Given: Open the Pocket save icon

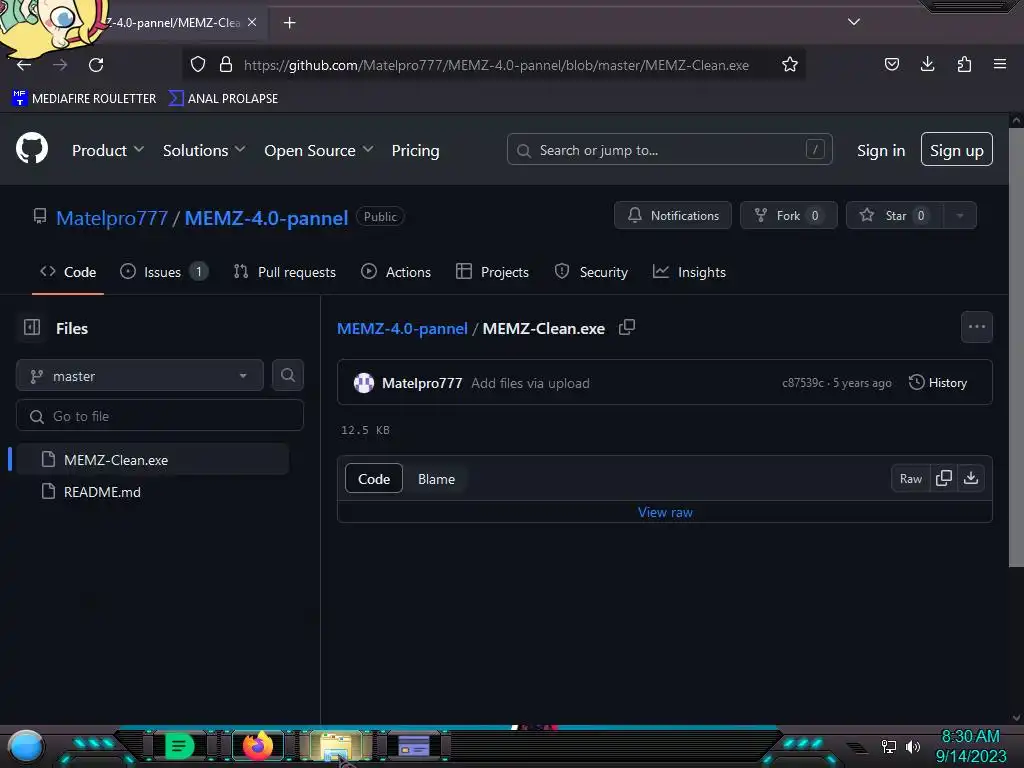Looking at the screenshot, I should tap(891, 64).
